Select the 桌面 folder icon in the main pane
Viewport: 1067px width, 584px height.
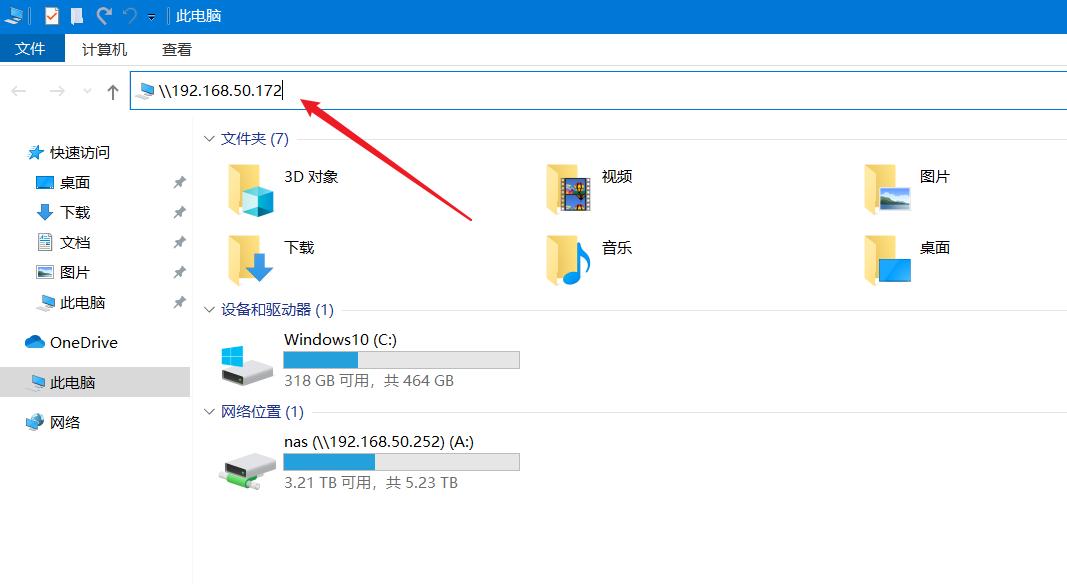(x=887, y=259)
